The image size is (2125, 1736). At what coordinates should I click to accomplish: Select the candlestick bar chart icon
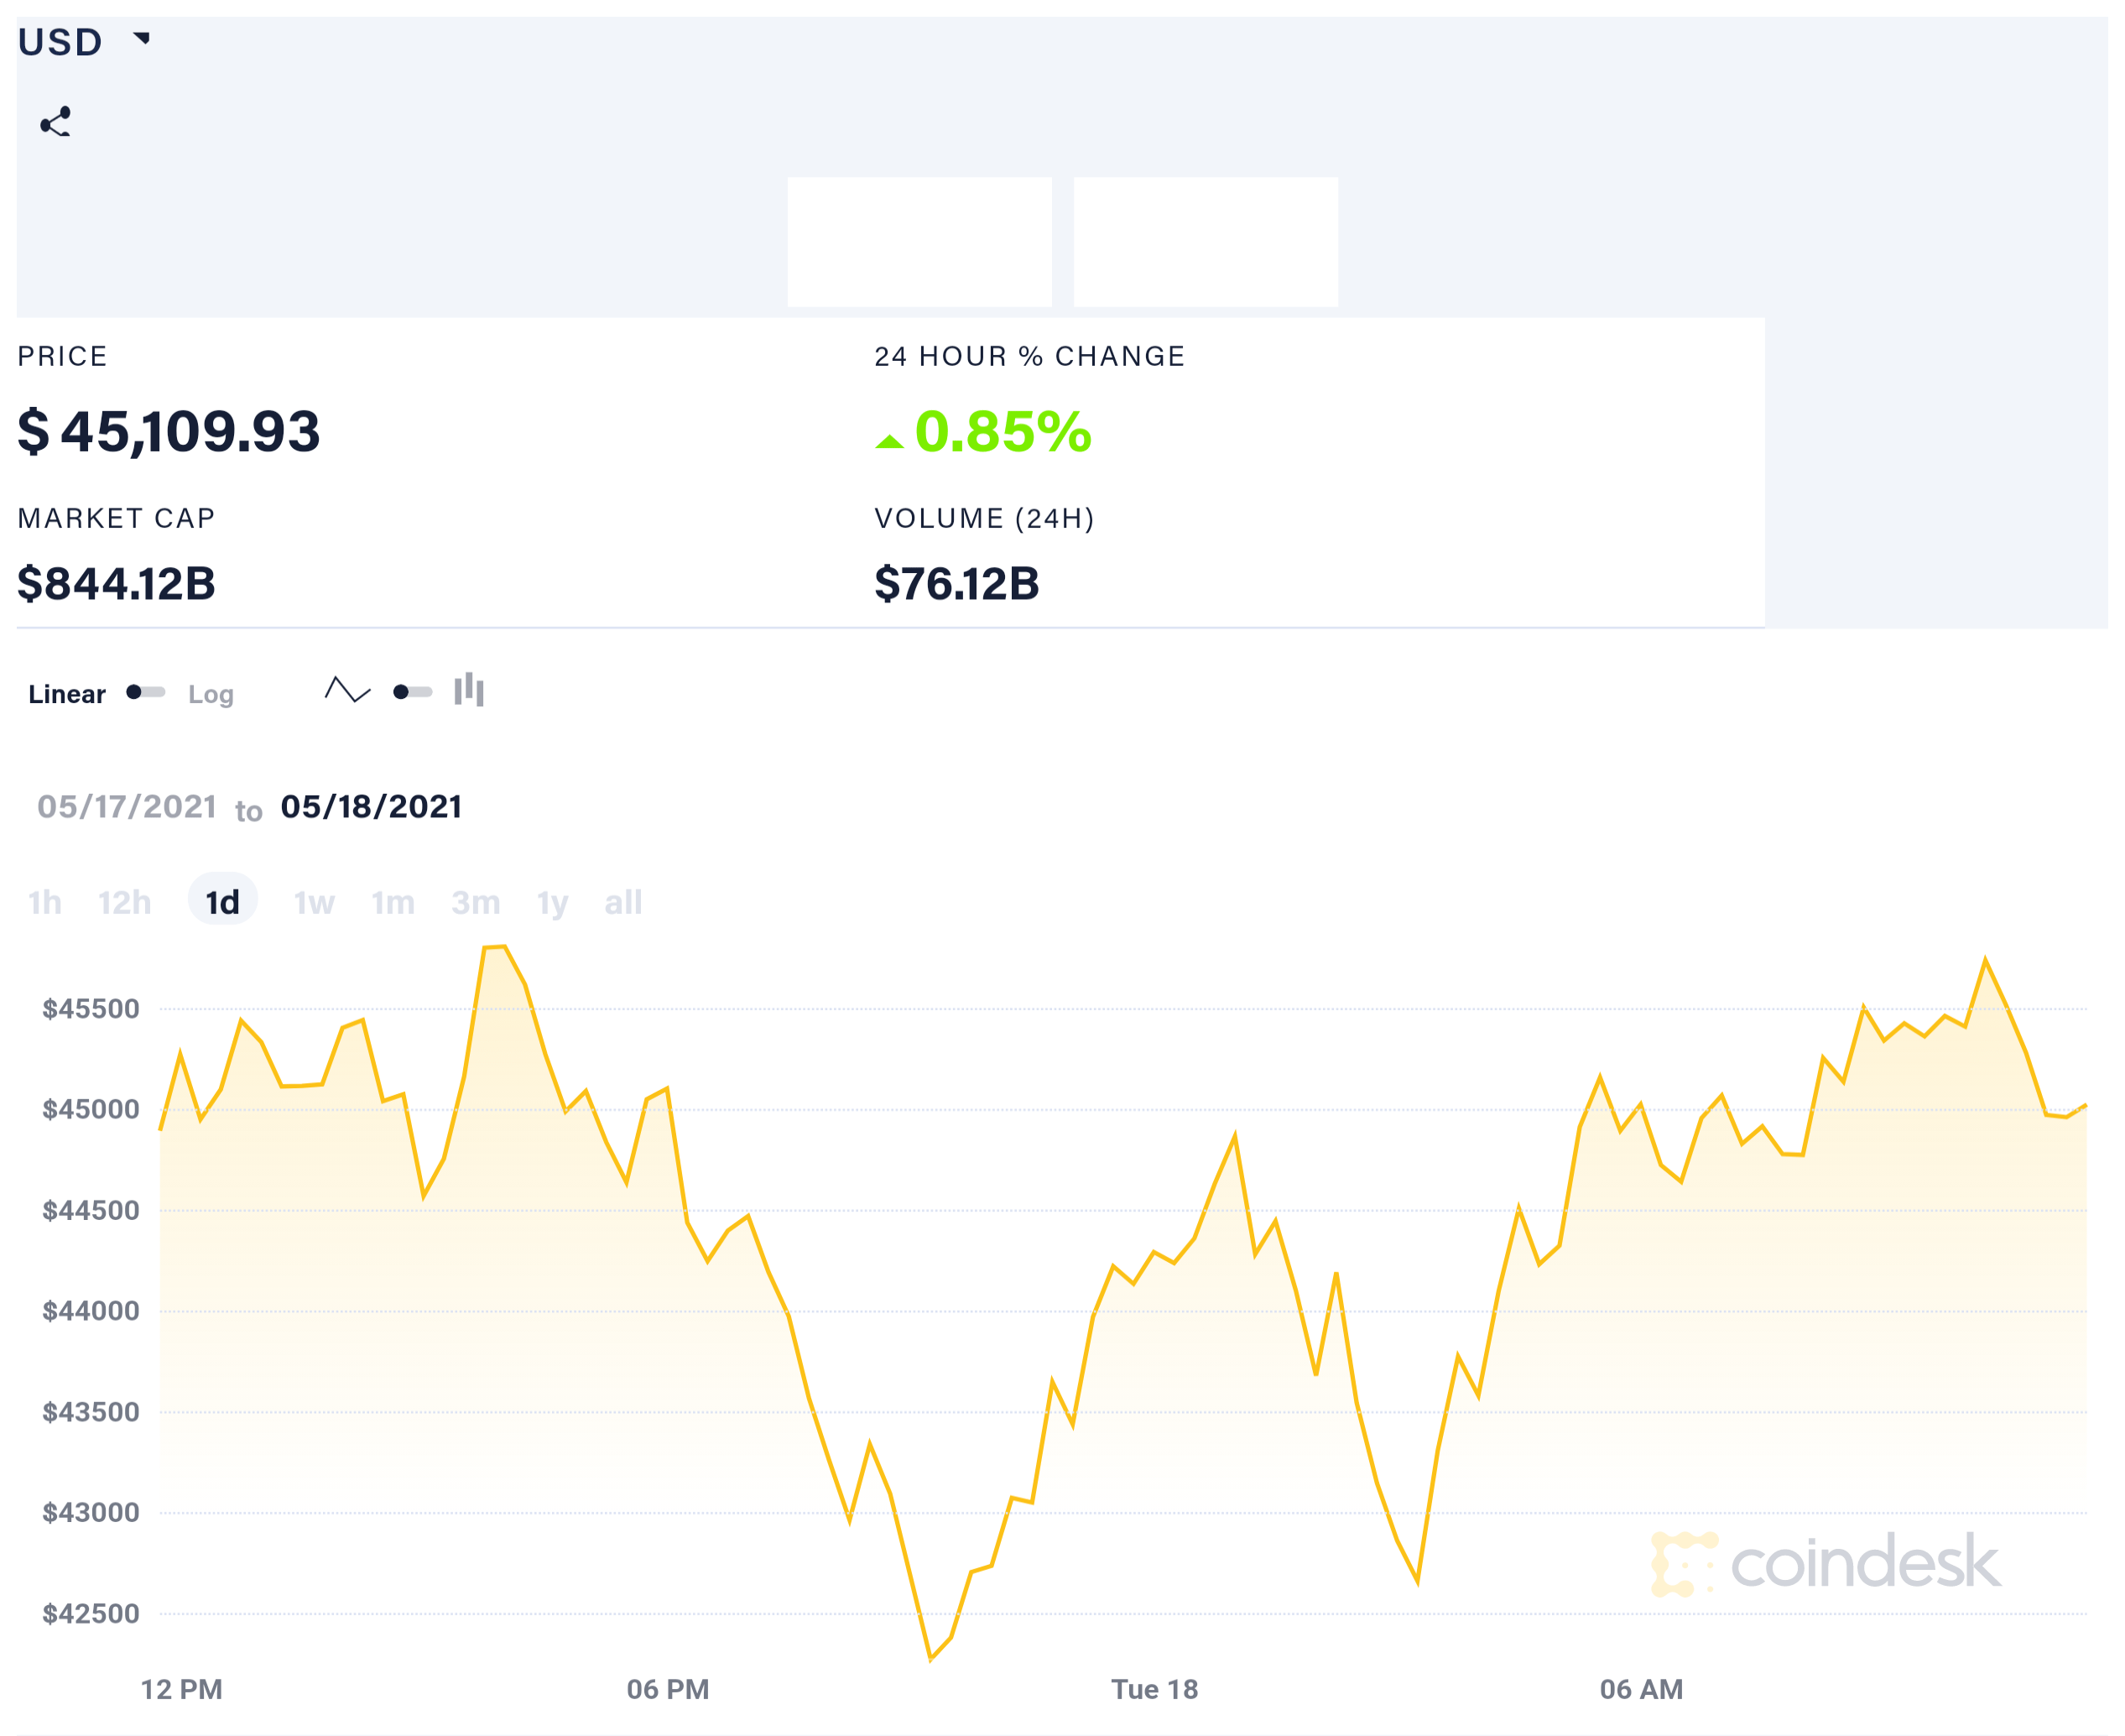(469, 690)
